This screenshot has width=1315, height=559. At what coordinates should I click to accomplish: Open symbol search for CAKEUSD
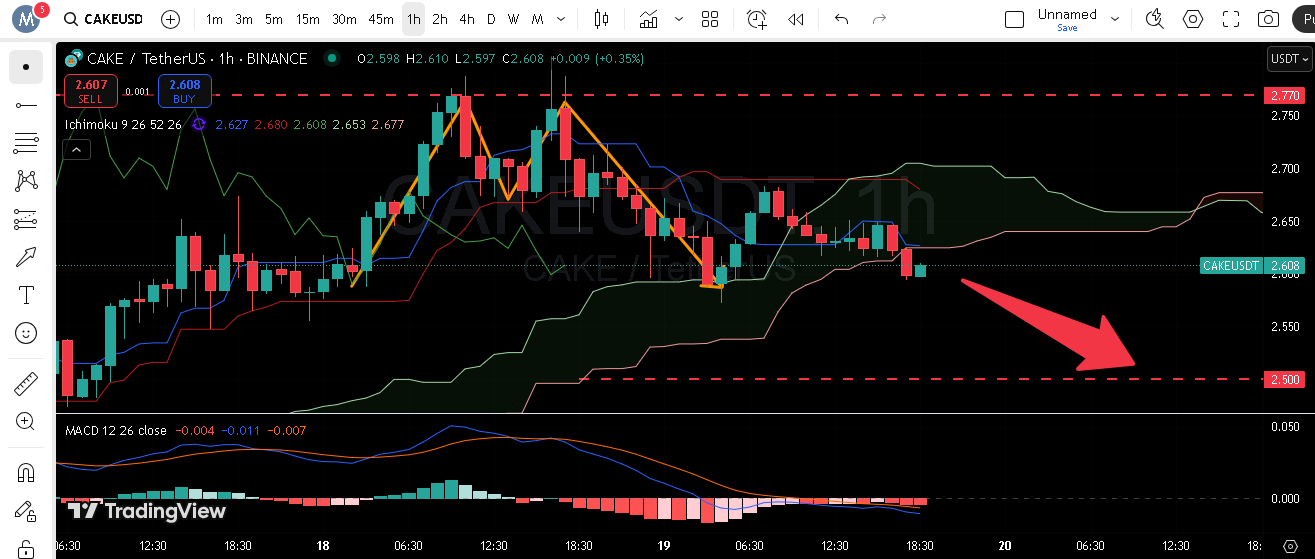(x=101, y=19)
